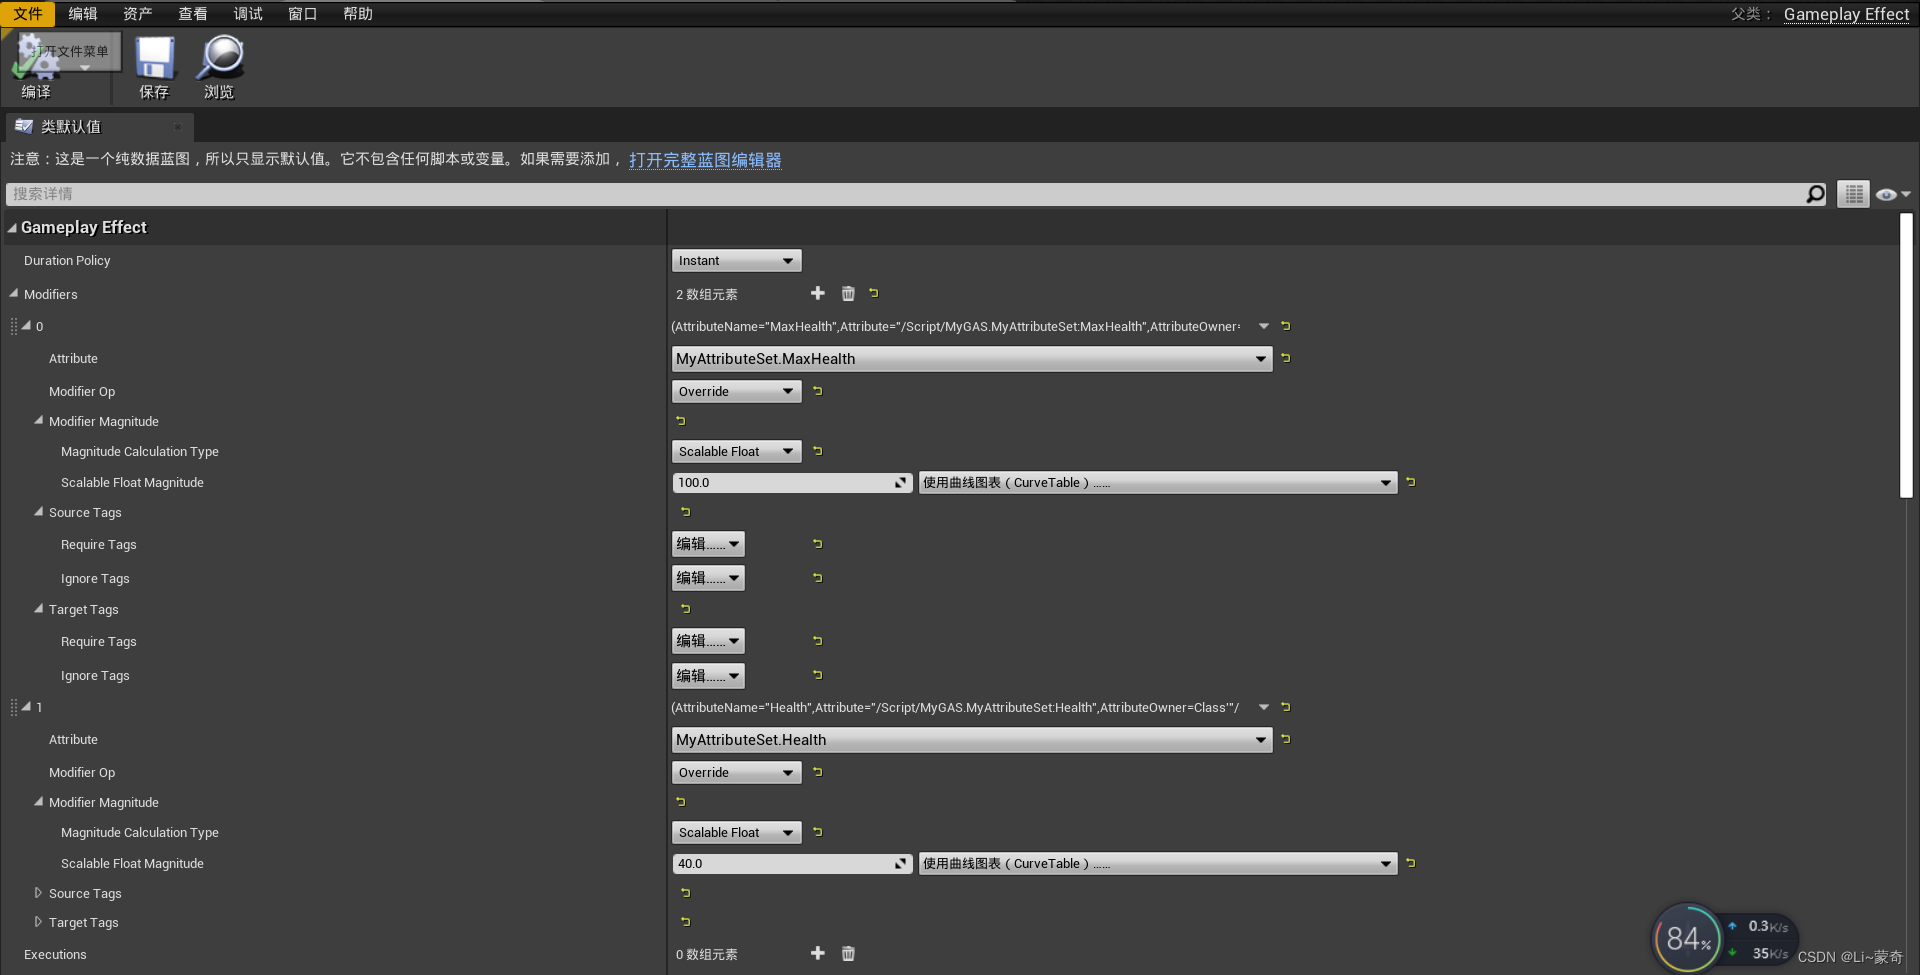The width and height of the screenshot is (1920, 975).
Task: Open element 0 Source Require Tags edit dropdown
Action: pyautogui.click(x=708, y=545)
